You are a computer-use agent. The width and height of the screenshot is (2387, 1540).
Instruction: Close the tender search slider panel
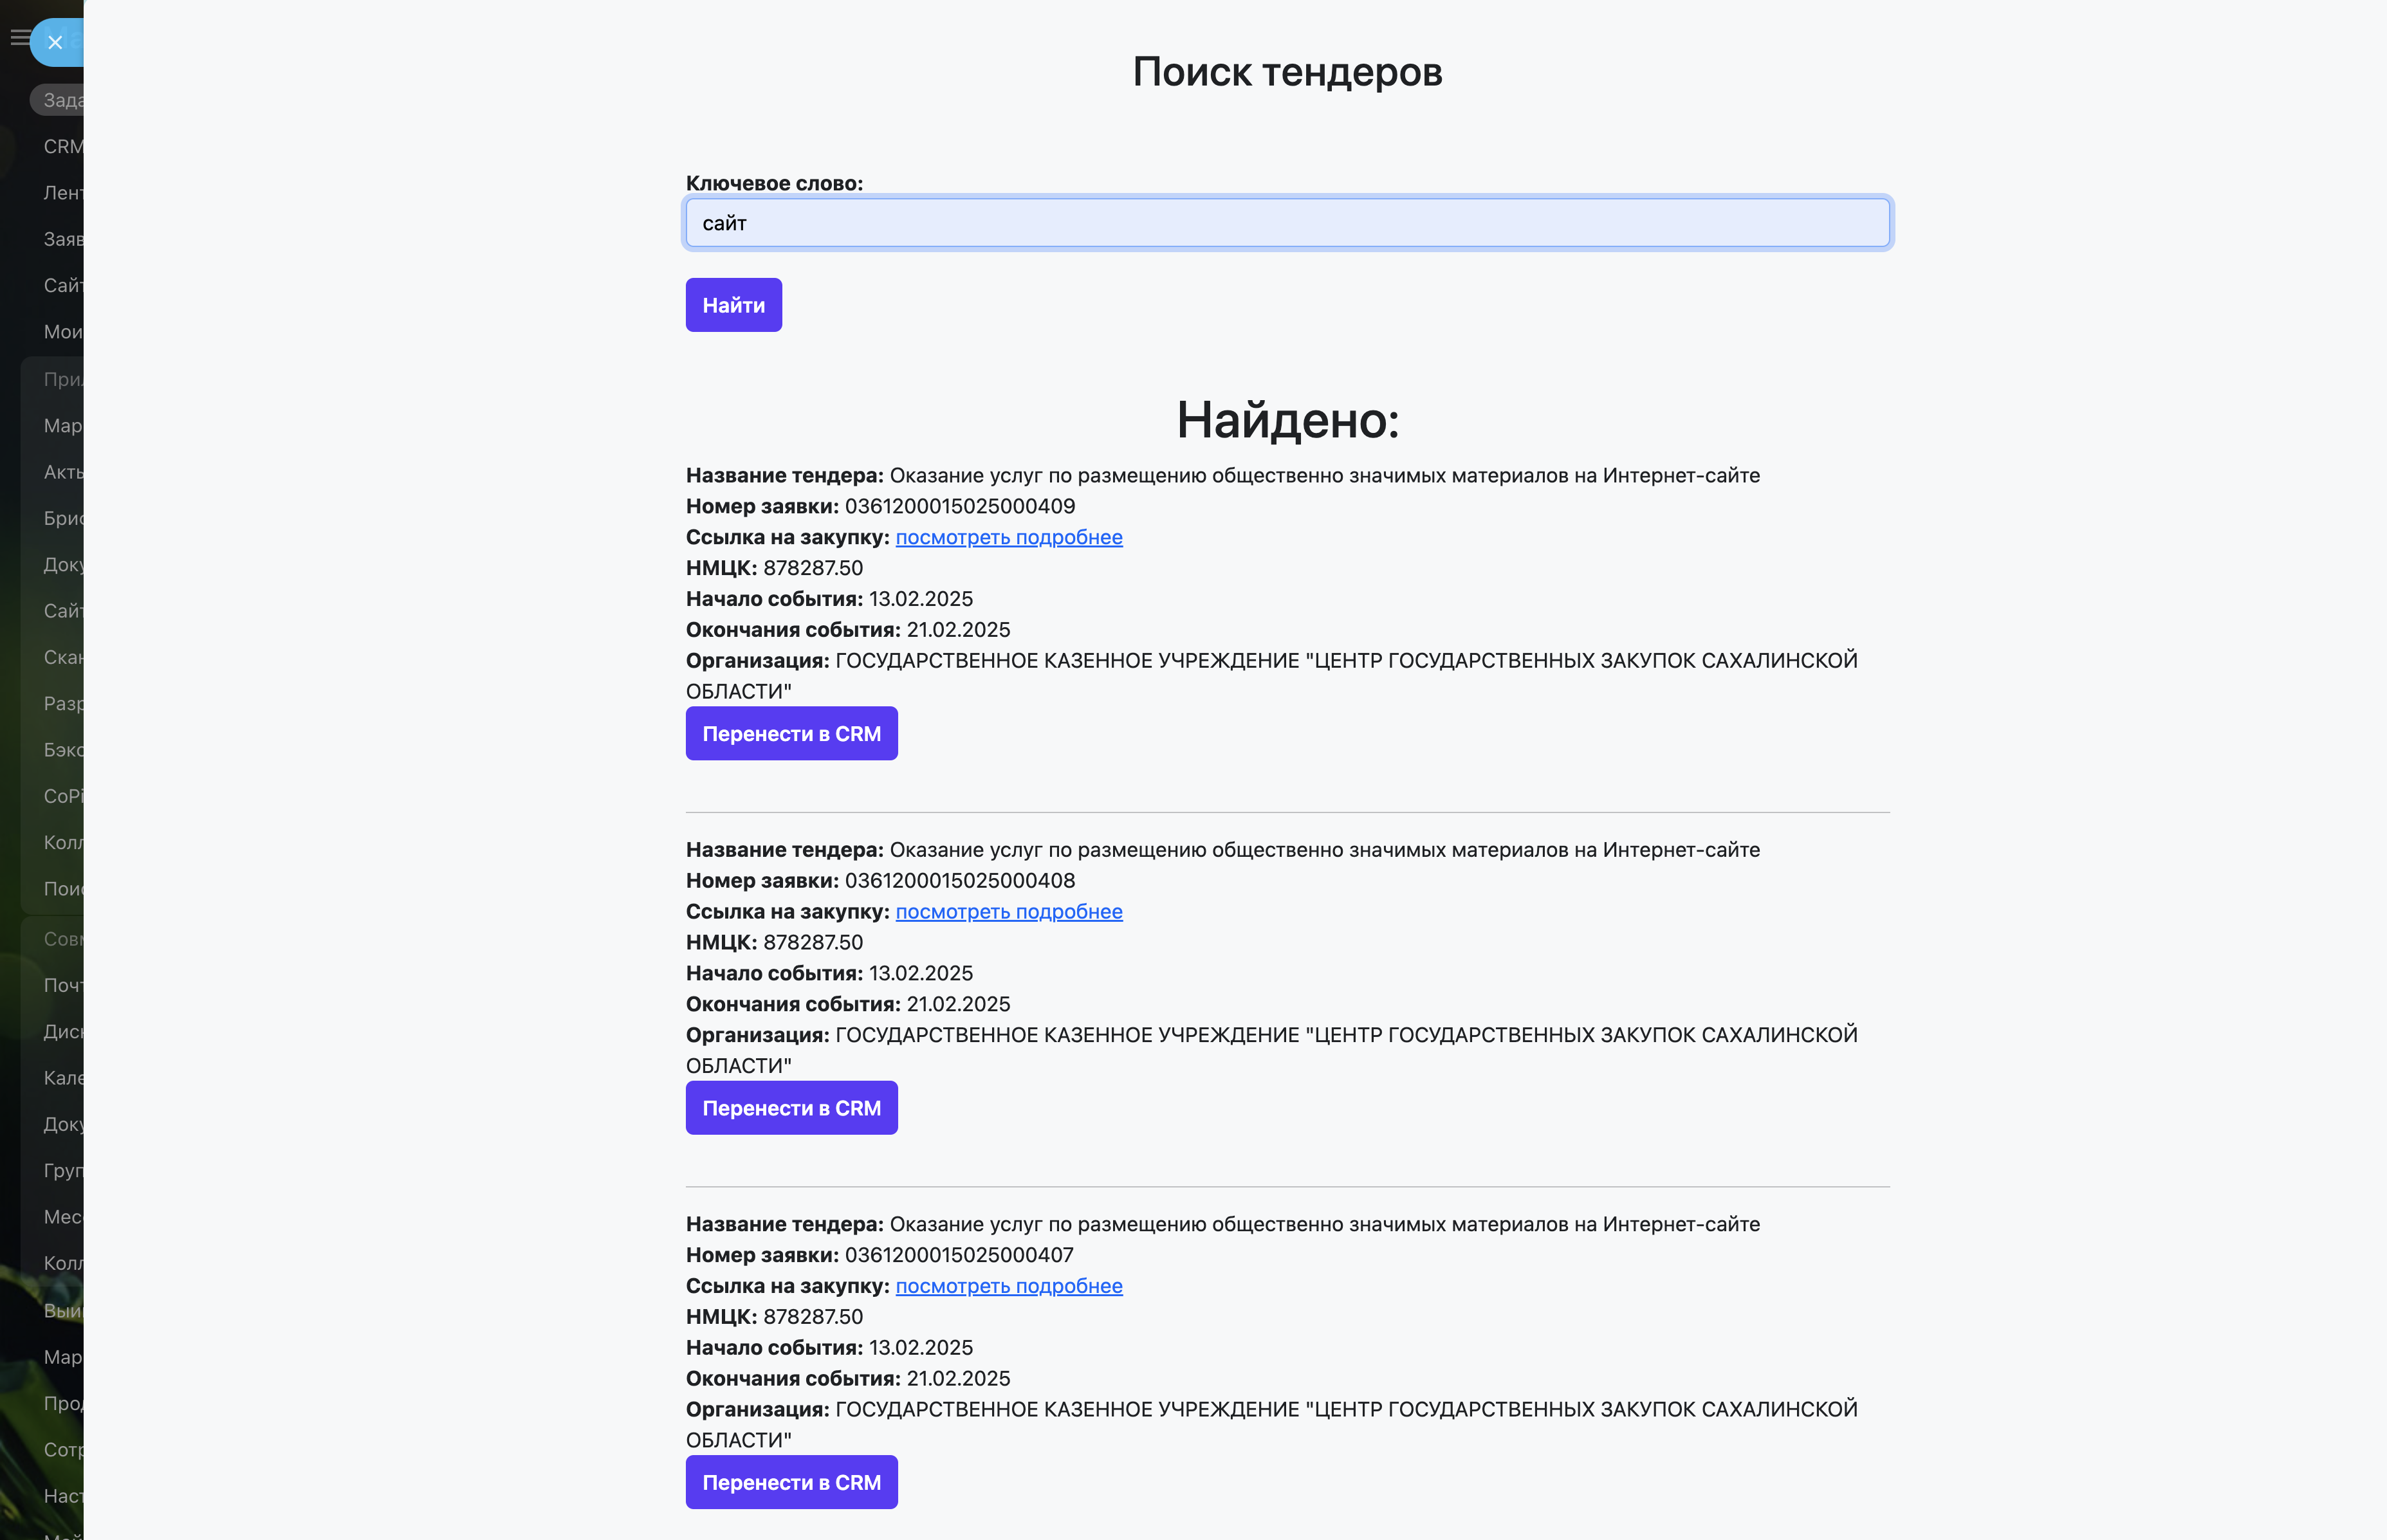coord(55,42)
